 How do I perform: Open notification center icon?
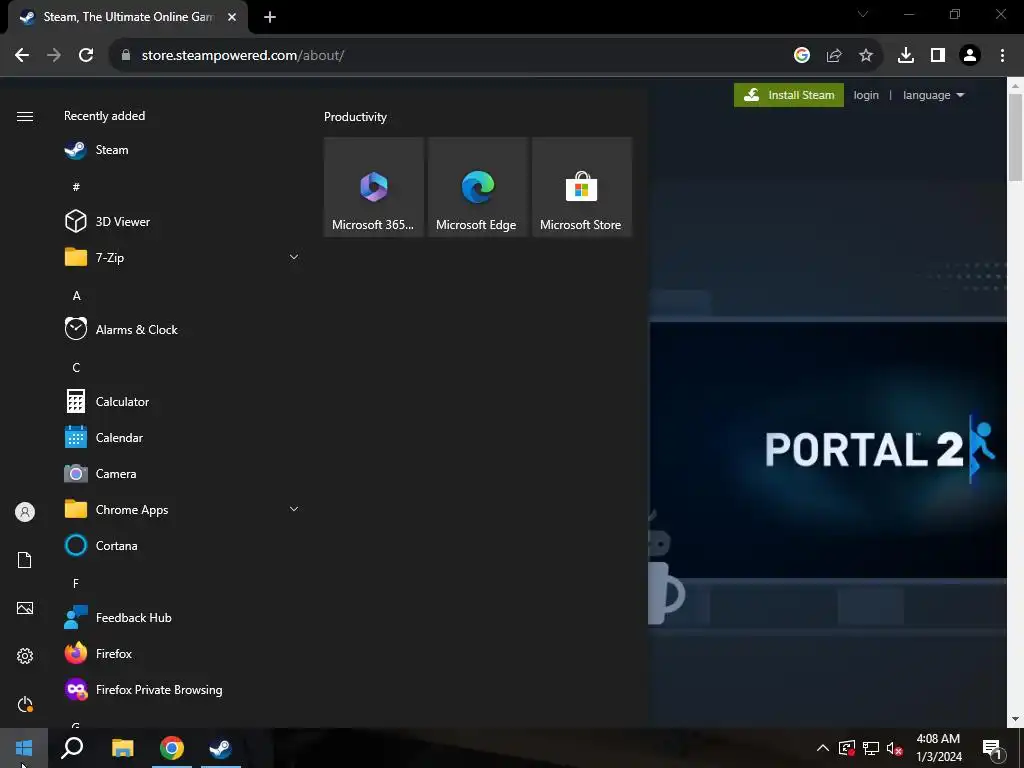(992, 748)
